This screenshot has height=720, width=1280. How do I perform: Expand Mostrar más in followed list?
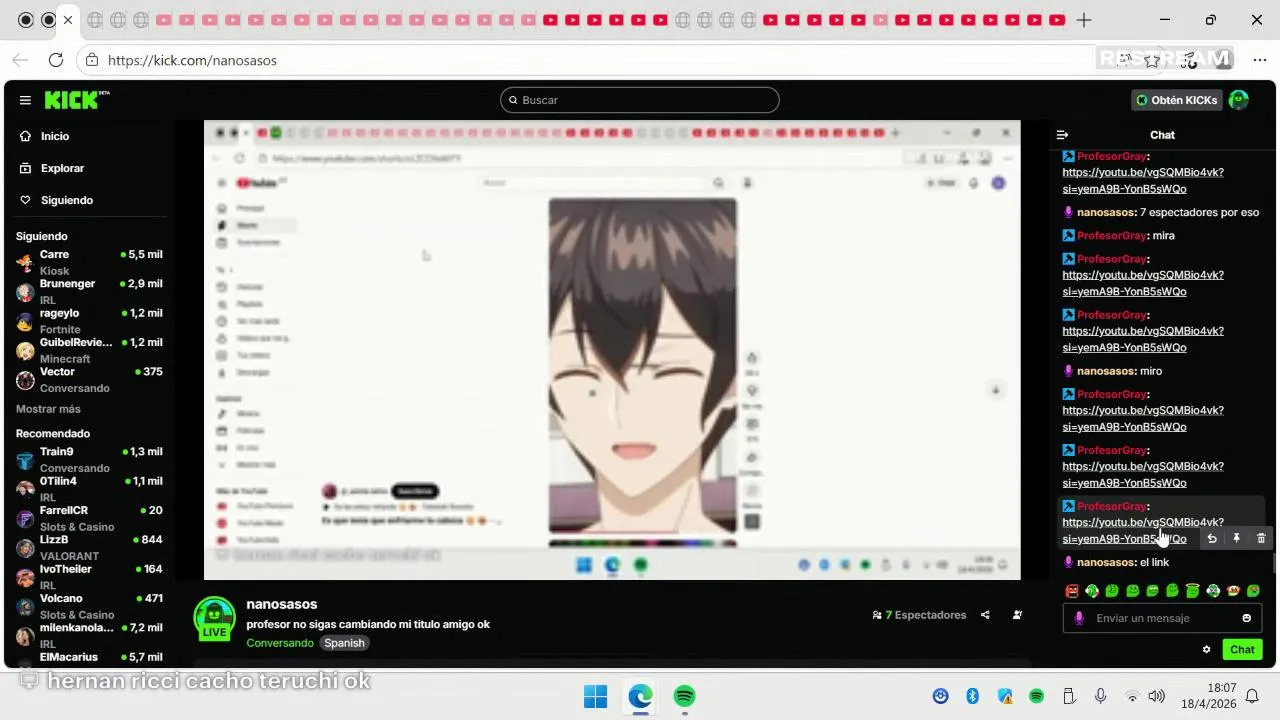tap(48, 409)
